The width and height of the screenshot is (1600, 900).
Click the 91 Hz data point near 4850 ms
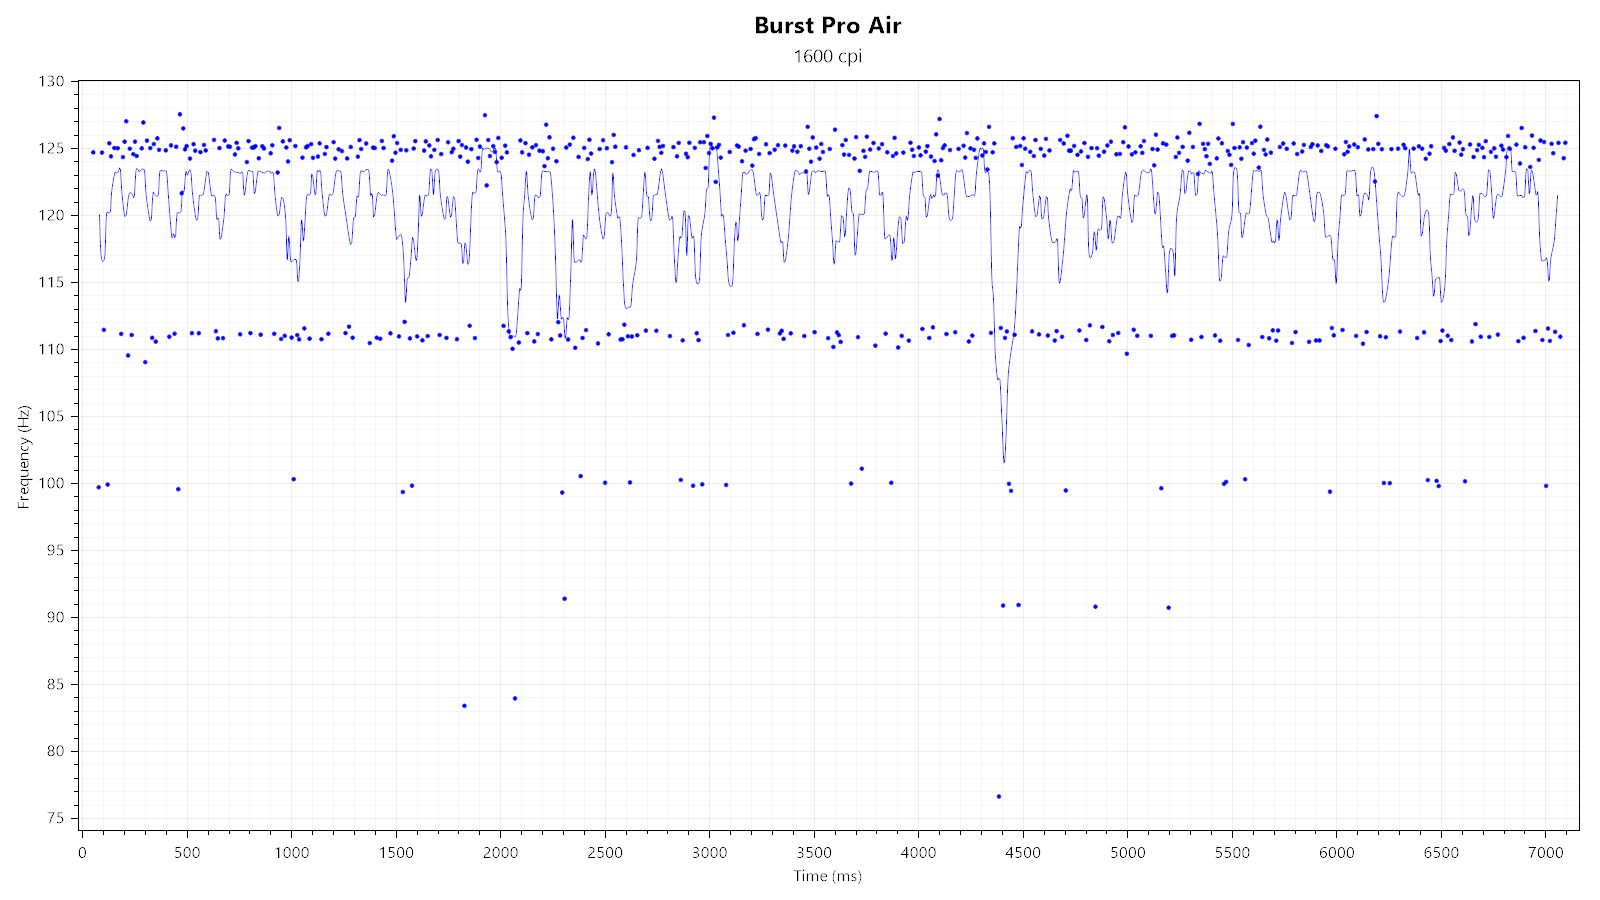(1095, 606)
